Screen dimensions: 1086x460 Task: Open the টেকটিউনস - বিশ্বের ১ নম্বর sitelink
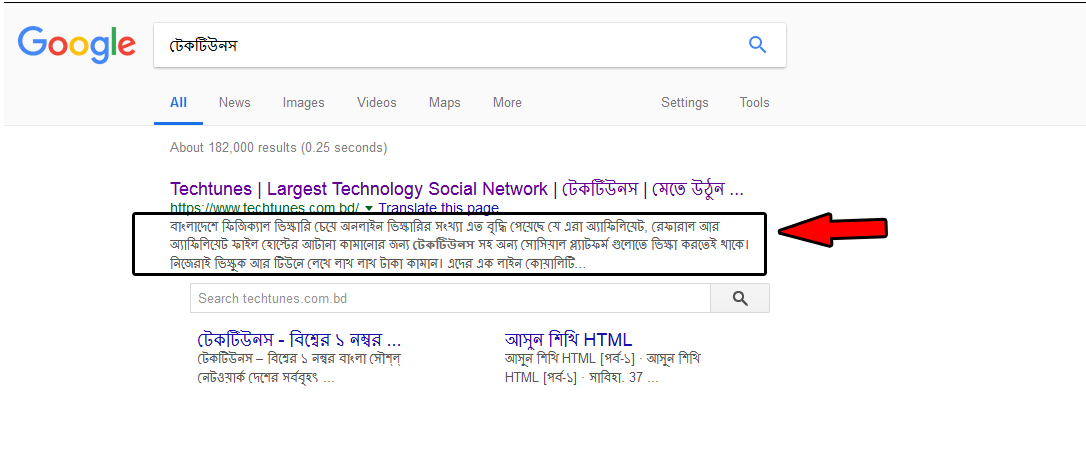pyautogui.click(x=299, y=340)
